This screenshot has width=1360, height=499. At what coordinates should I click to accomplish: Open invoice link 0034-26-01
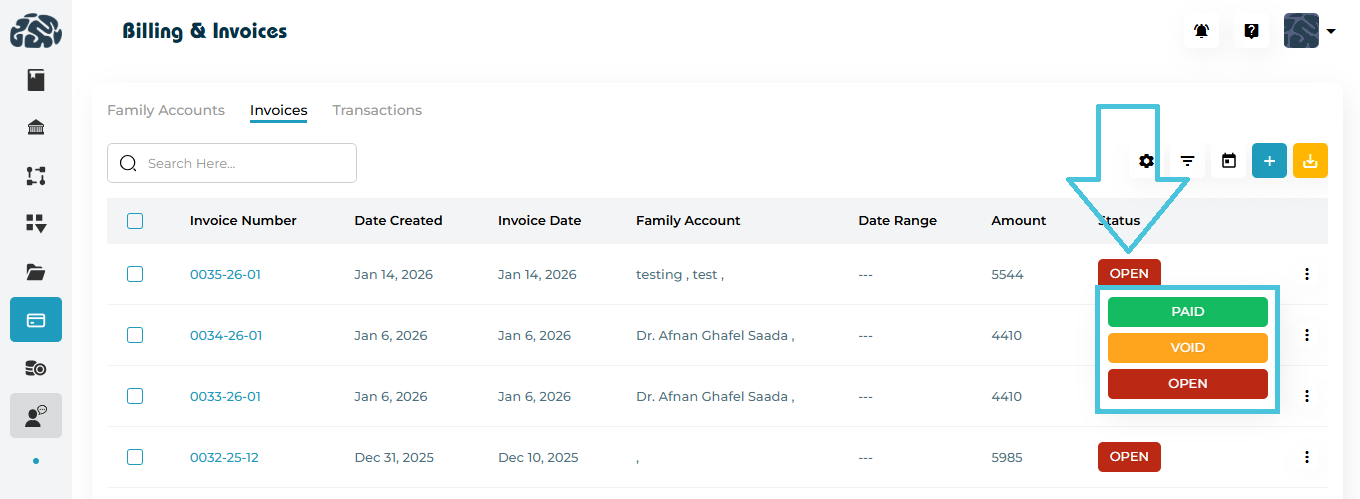226,336
